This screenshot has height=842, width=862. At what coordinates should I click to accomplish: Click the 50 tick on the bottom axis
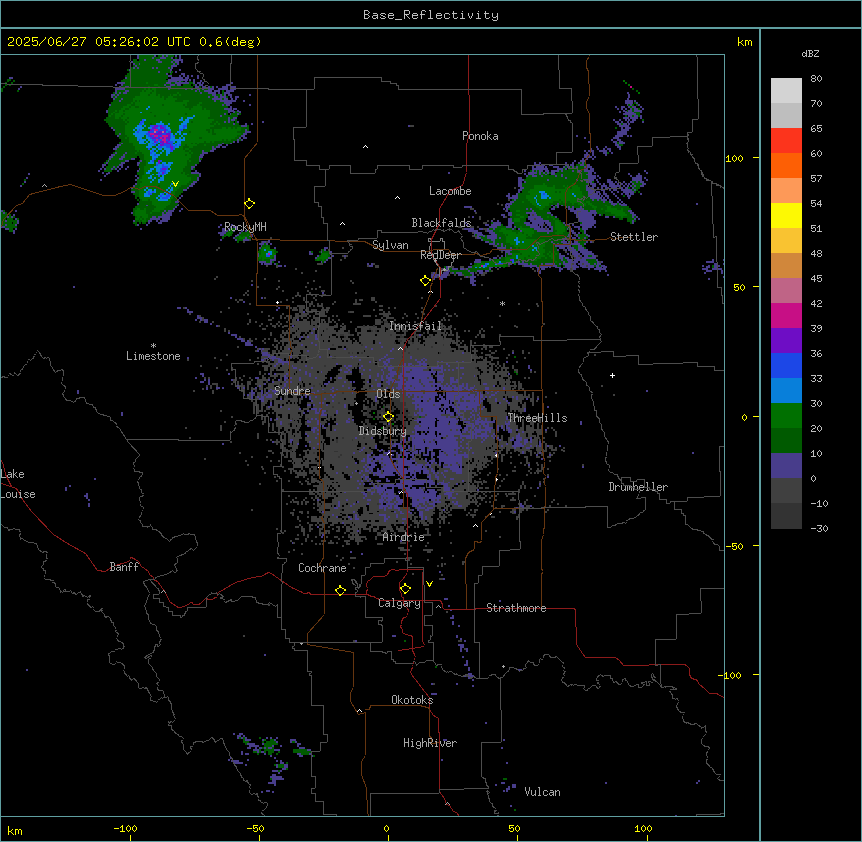[514, 829]
